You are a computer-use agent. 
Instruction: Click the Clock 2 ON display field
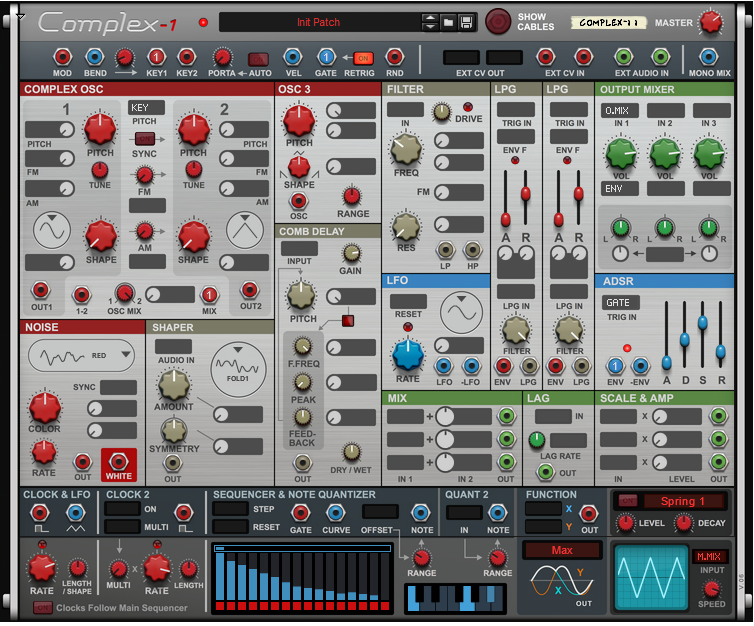pyautogui.click(x=123, y=509)
